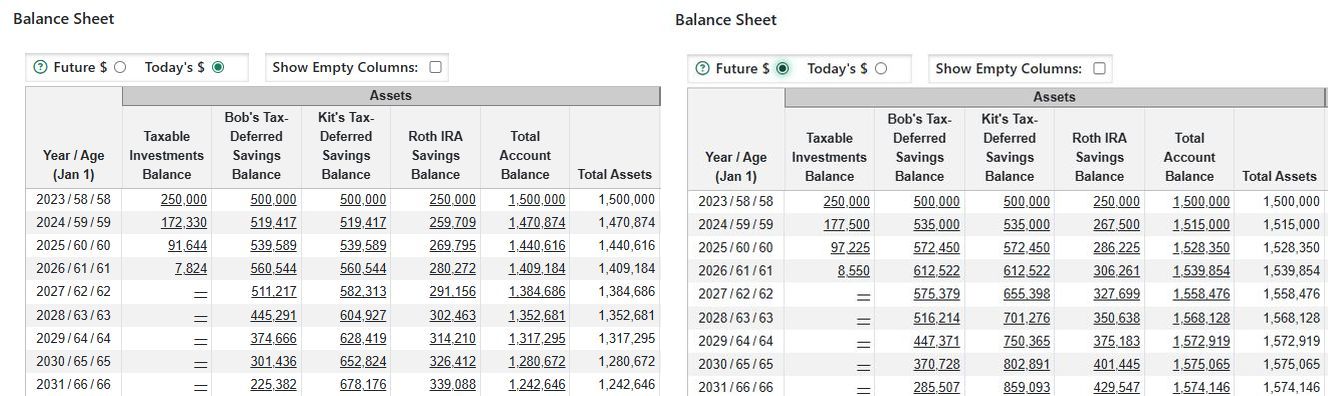Select Today's $ radio in left panel
The width and height of the screenshot is (1328, 396).
pos(218,67)
